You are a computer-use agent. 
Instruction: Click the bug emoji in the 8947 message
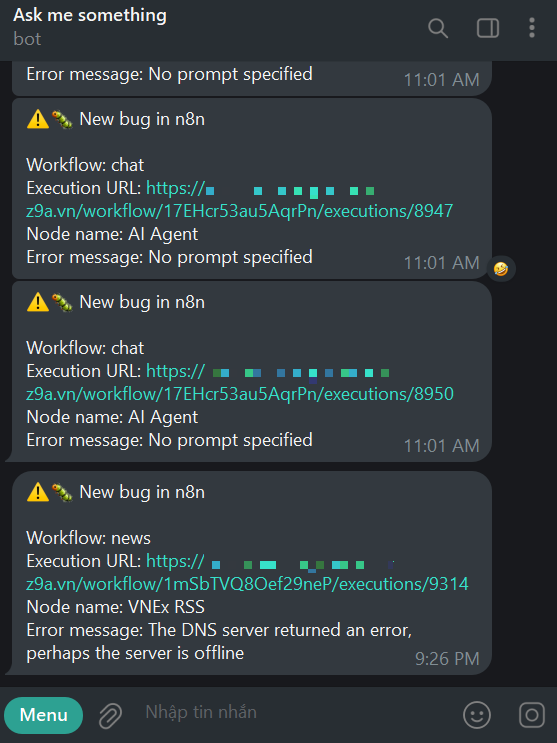coord(62,119)
